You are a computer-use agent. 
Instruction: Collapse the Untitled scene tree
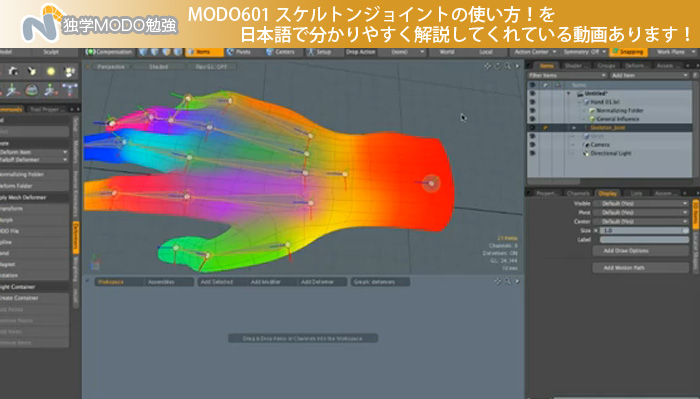coord(569,94)
